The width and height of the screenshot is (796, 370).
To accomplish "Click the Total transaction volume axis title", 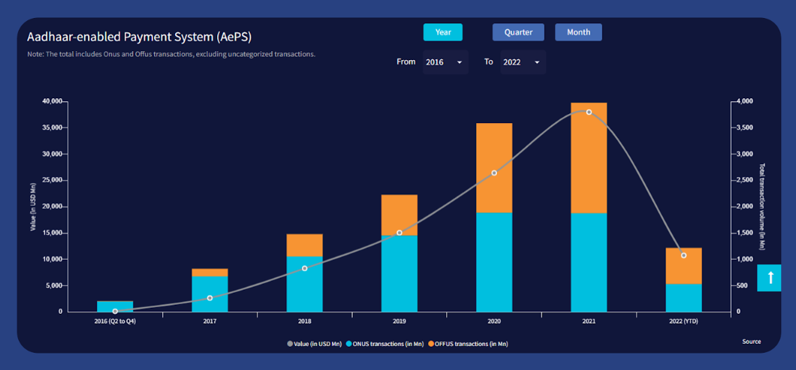I will (x=762, y=206).
